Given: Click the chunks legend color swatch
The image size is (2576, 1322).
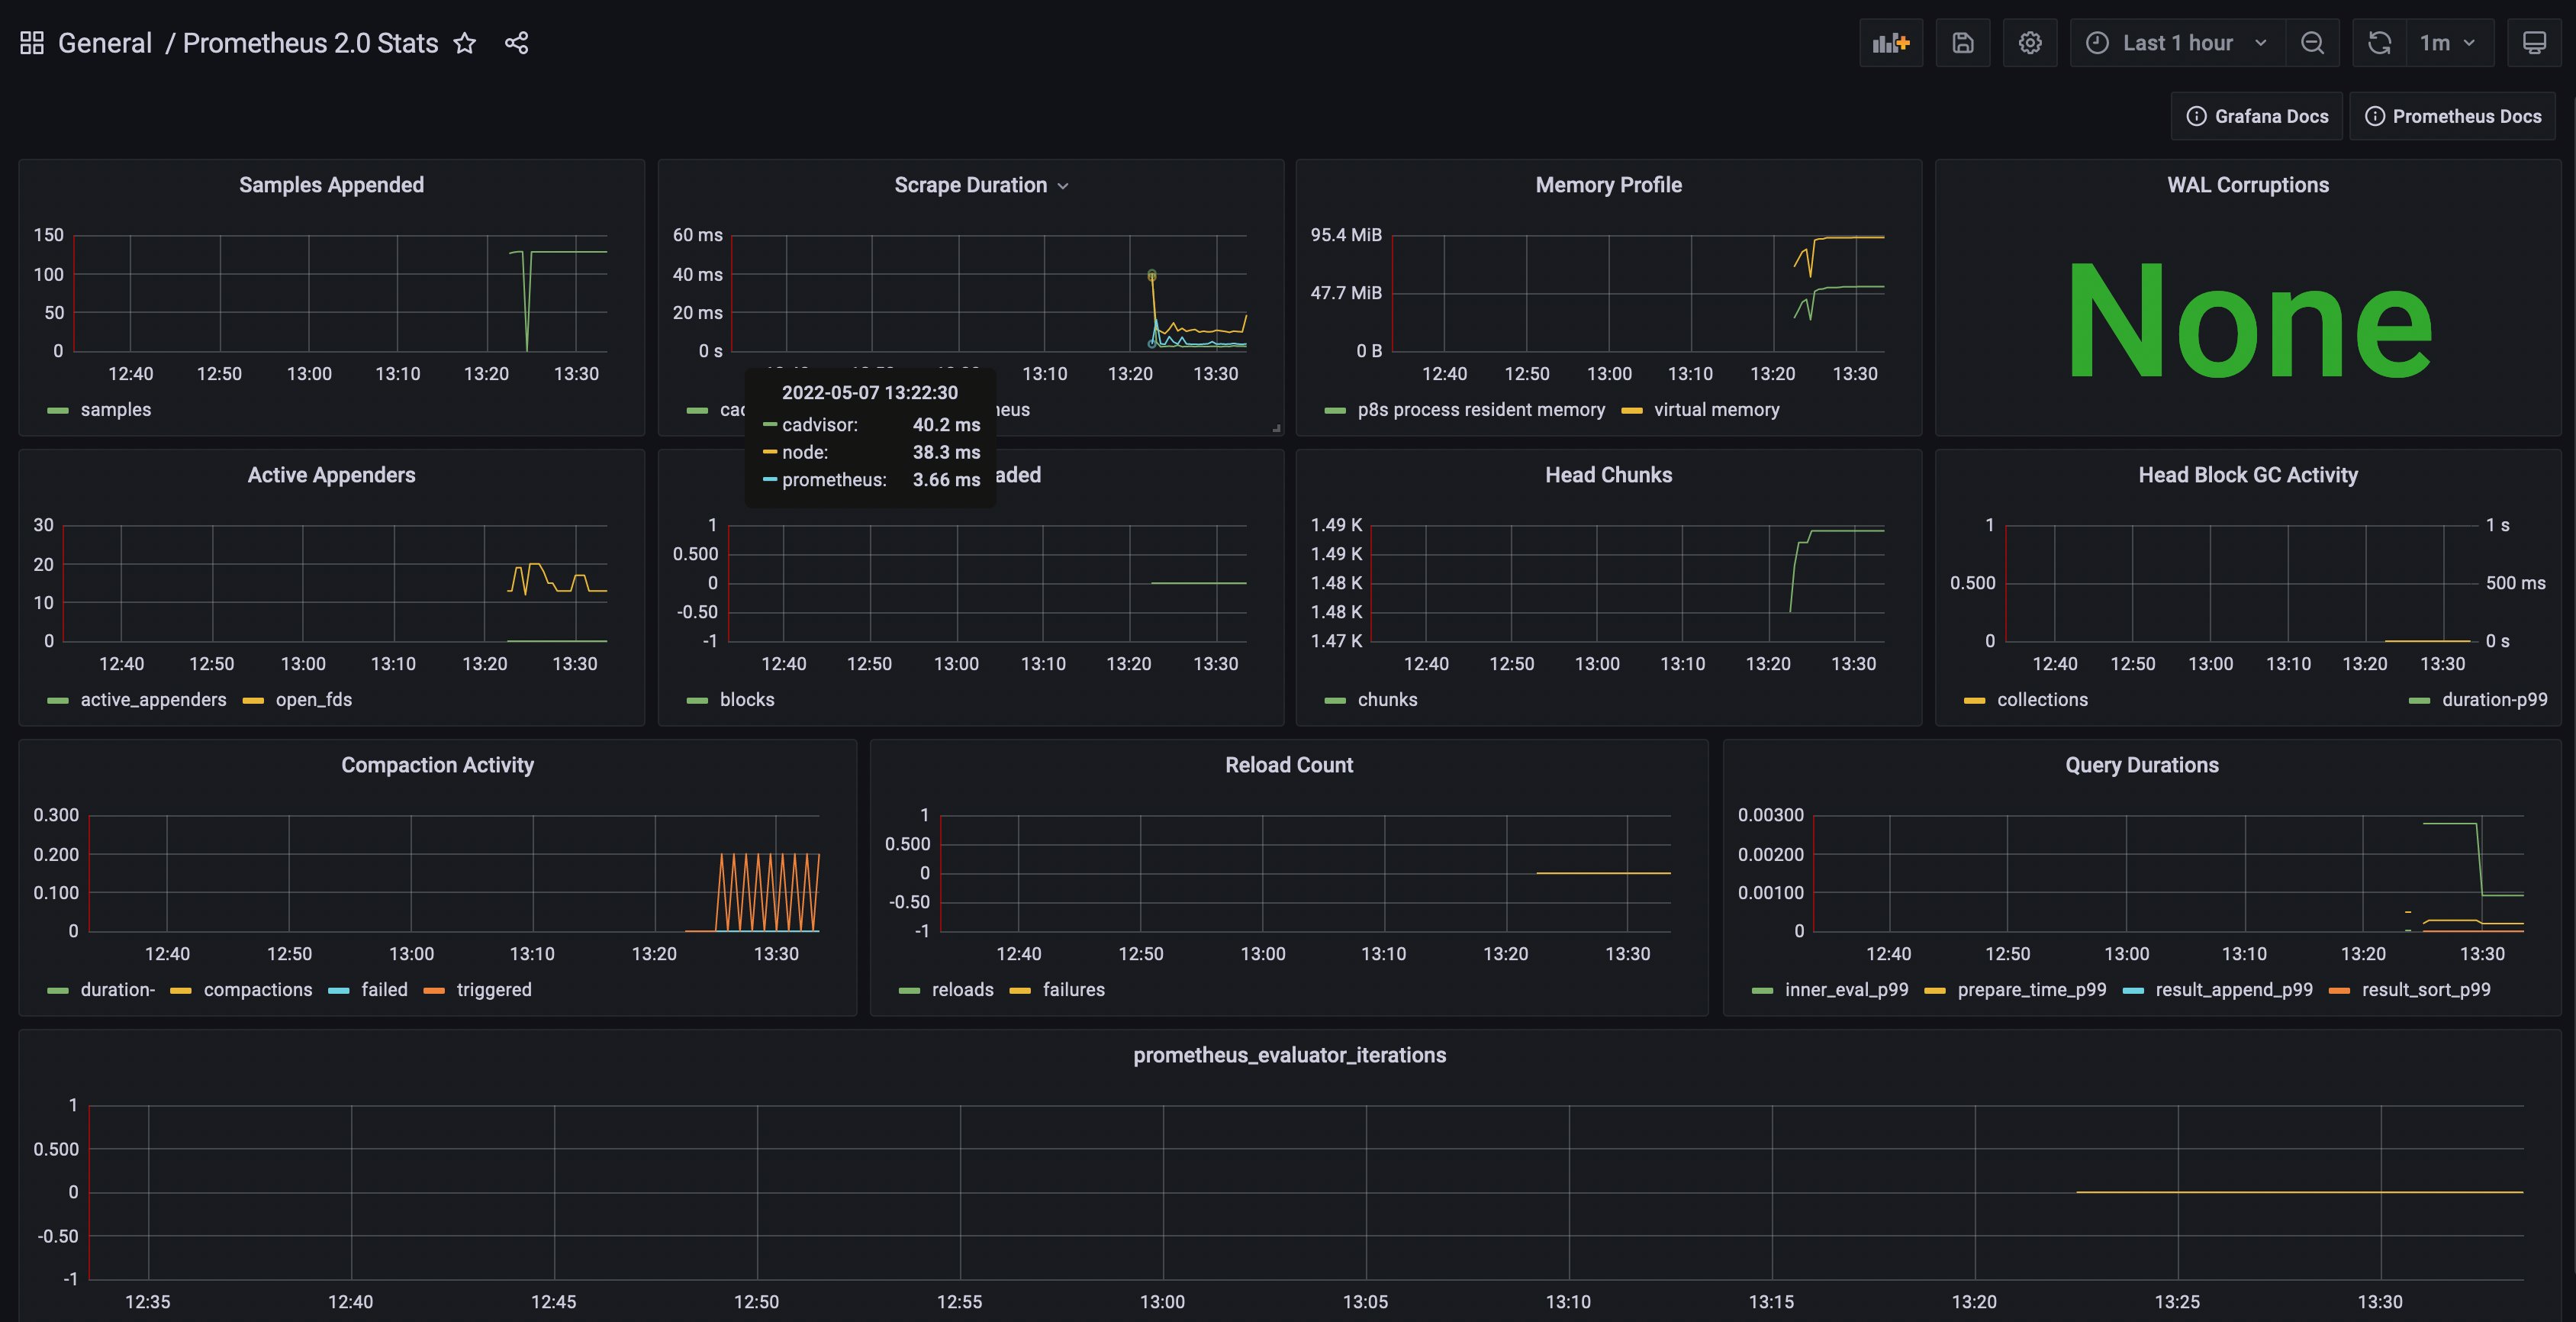Looking at the screenshot, I should tap(1336, 700).
